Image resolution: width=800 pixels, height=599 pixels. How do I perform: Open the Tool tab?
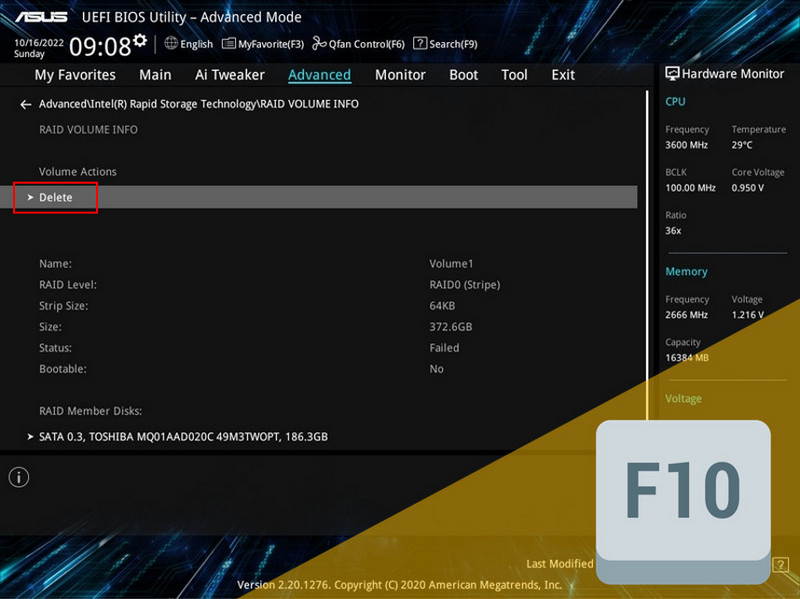(514, 75)
